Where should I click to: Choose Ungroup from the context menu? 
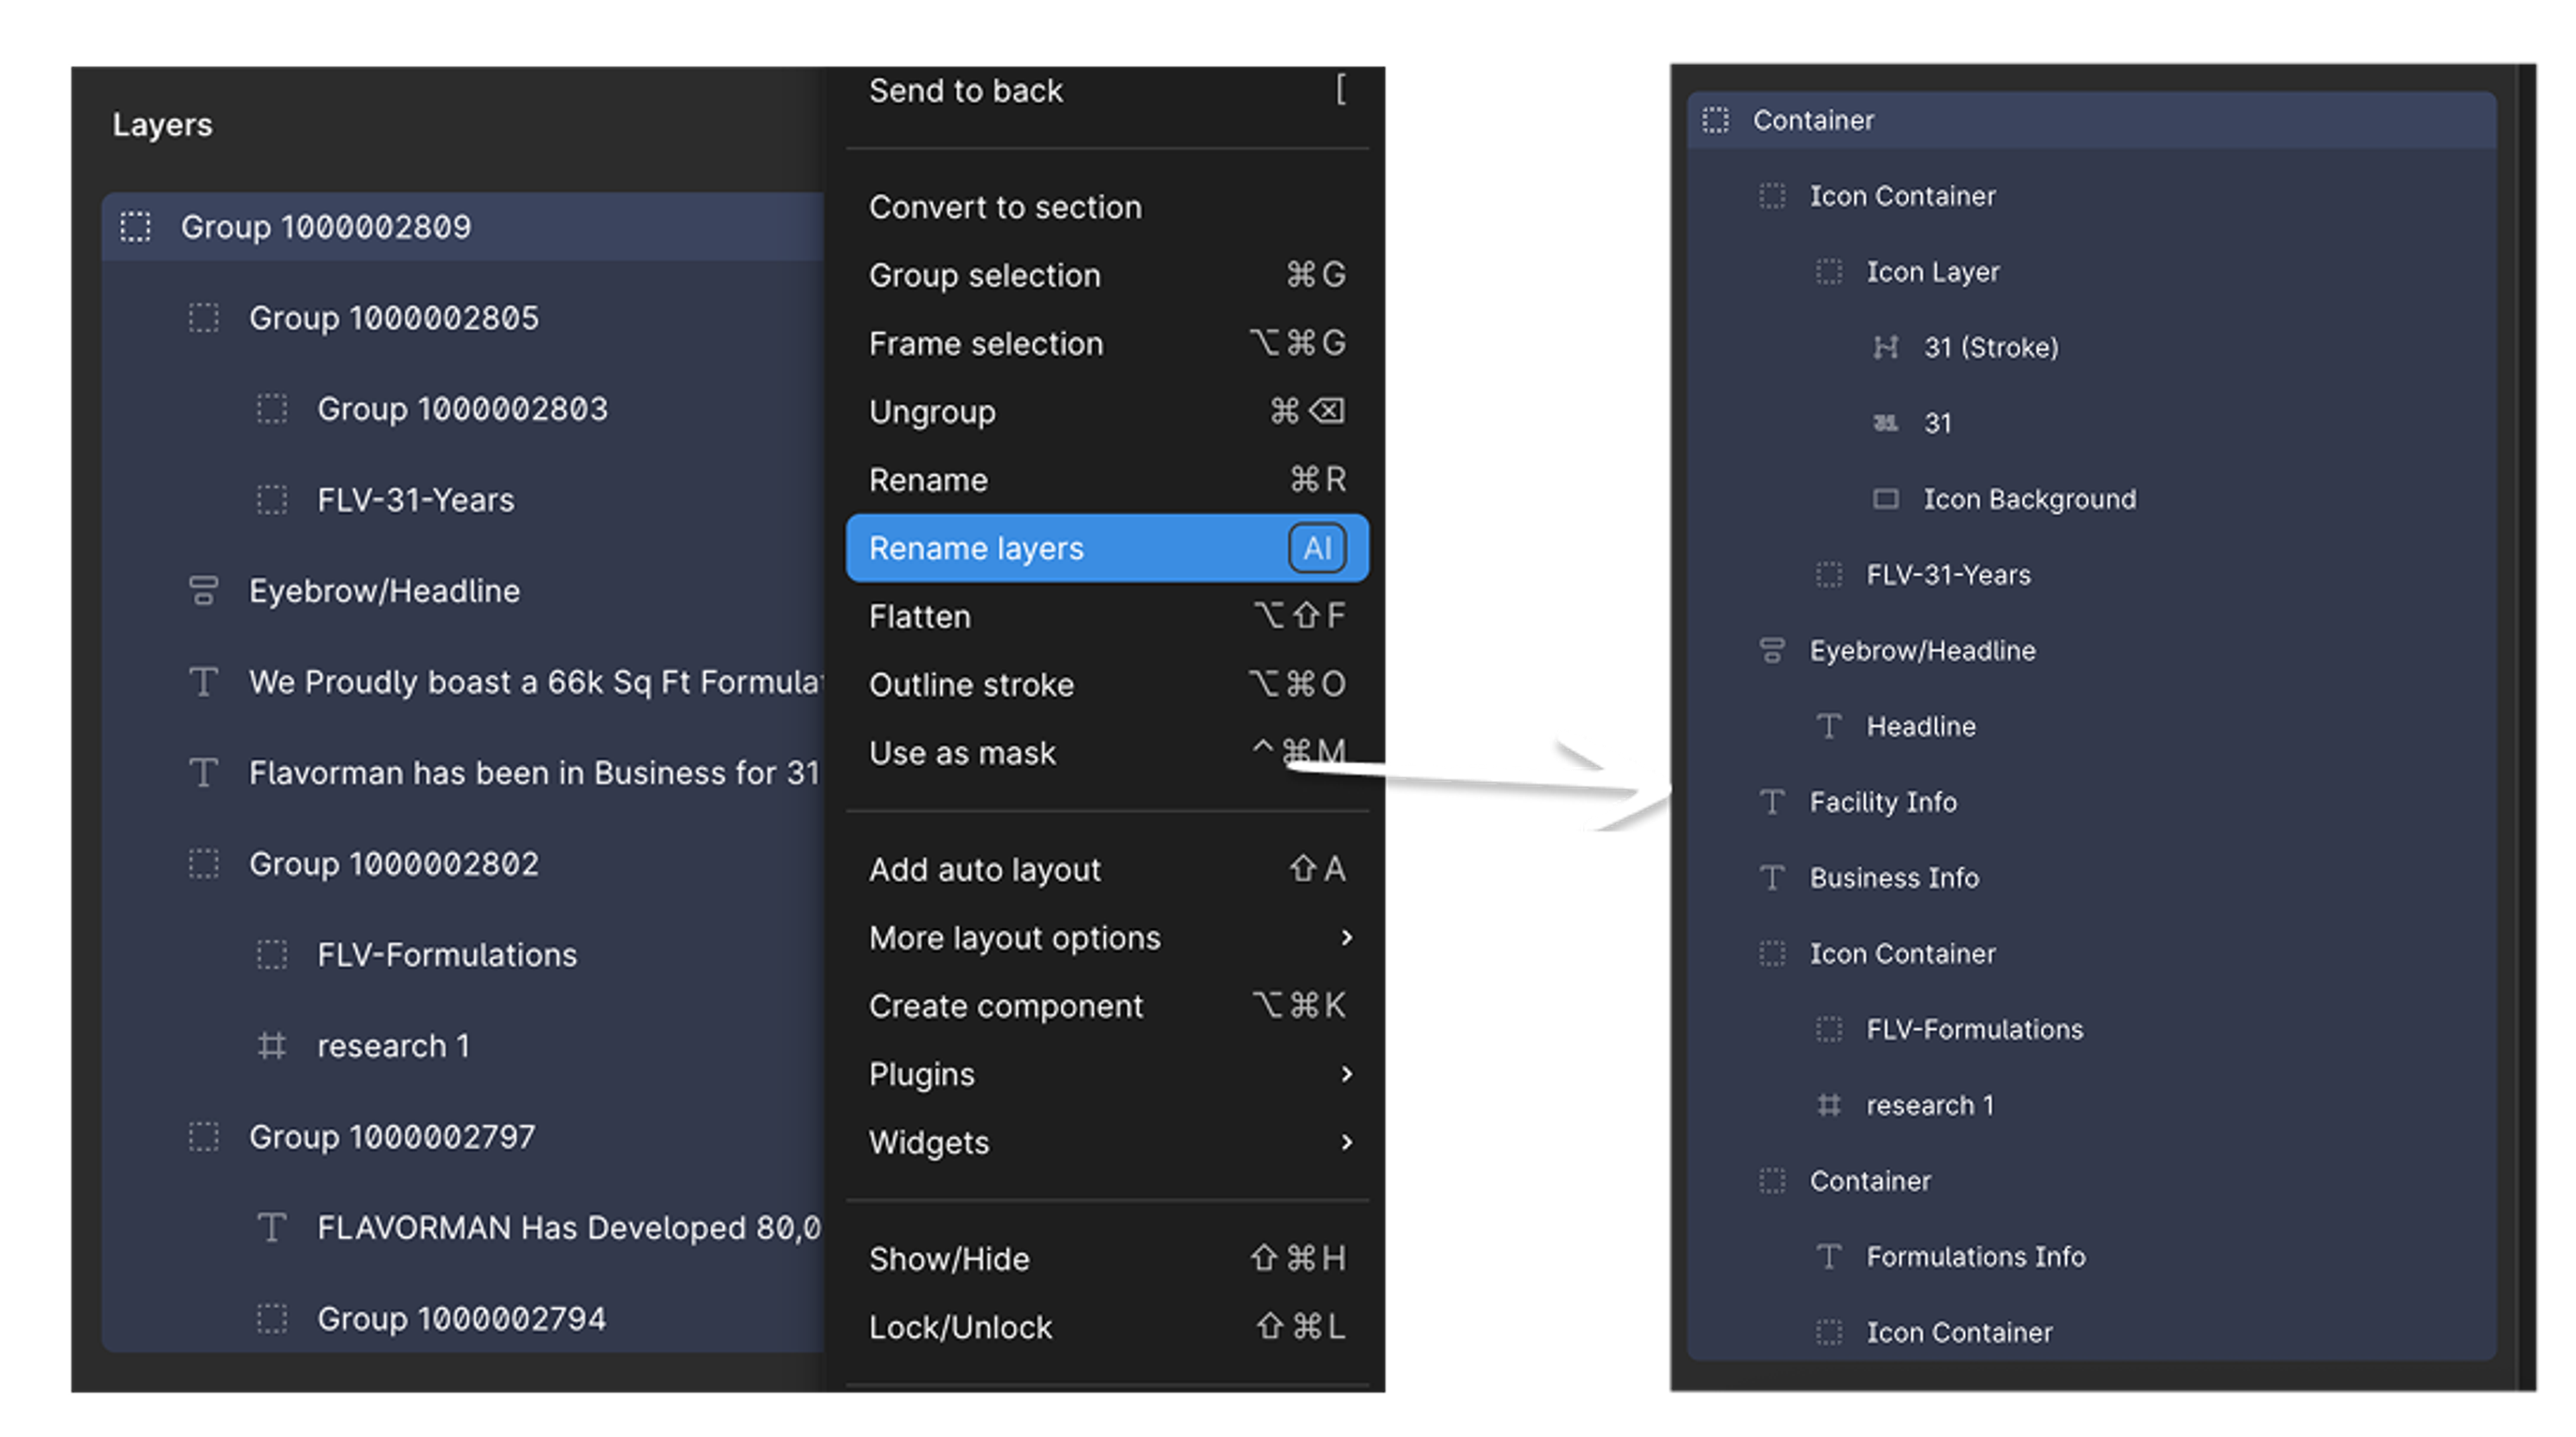[x=1107, y=412]
